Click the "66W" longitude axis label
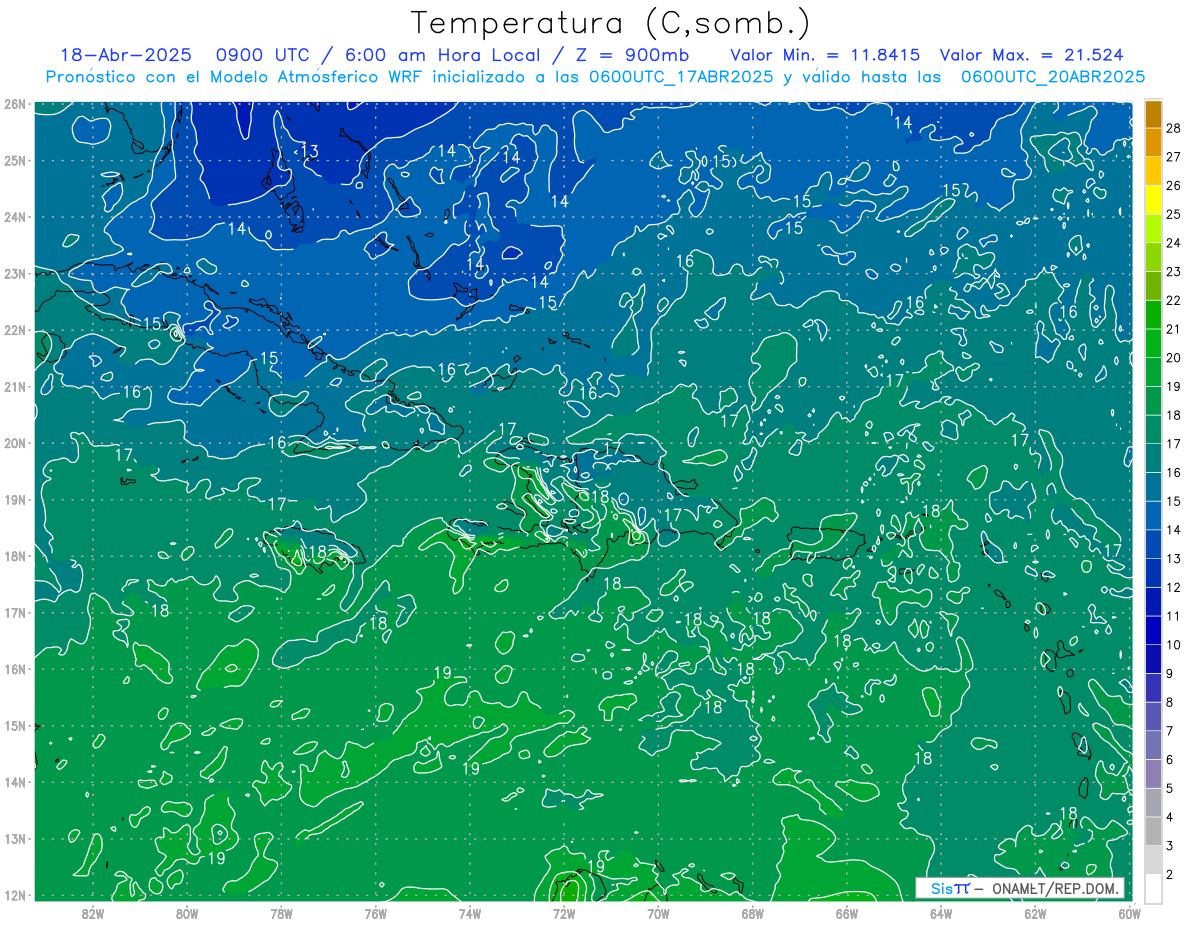This screenshot has height=927, width=1200. click(x=847, y=913)
